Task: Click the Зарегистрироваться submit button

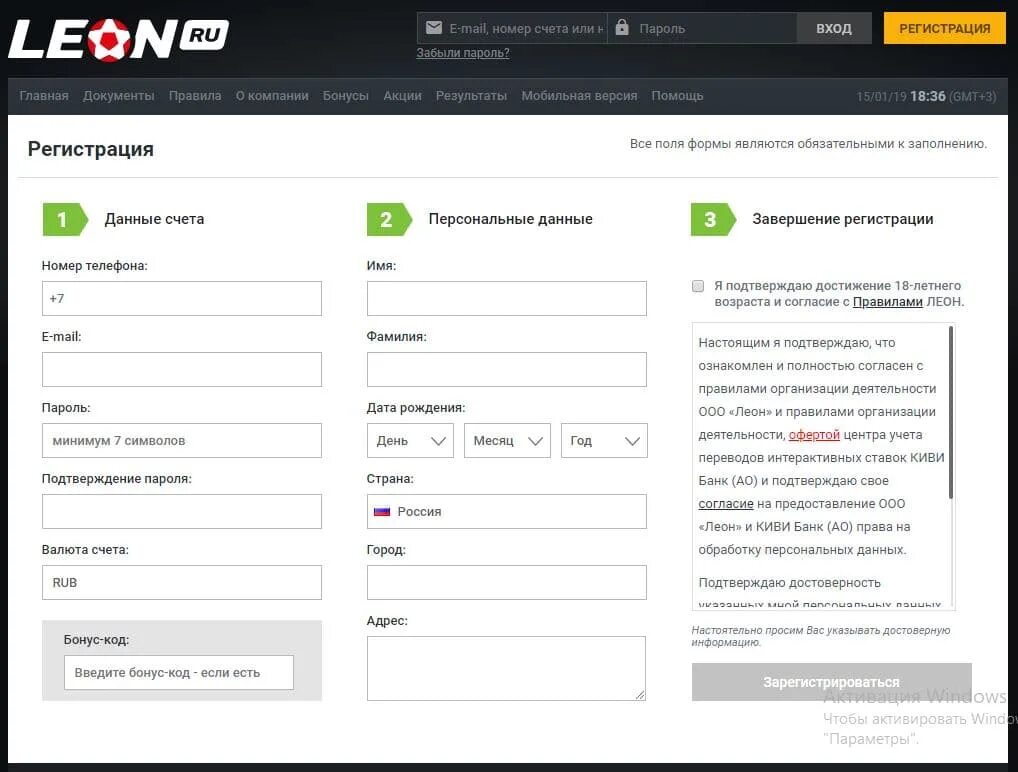Action: coord(832,682)
